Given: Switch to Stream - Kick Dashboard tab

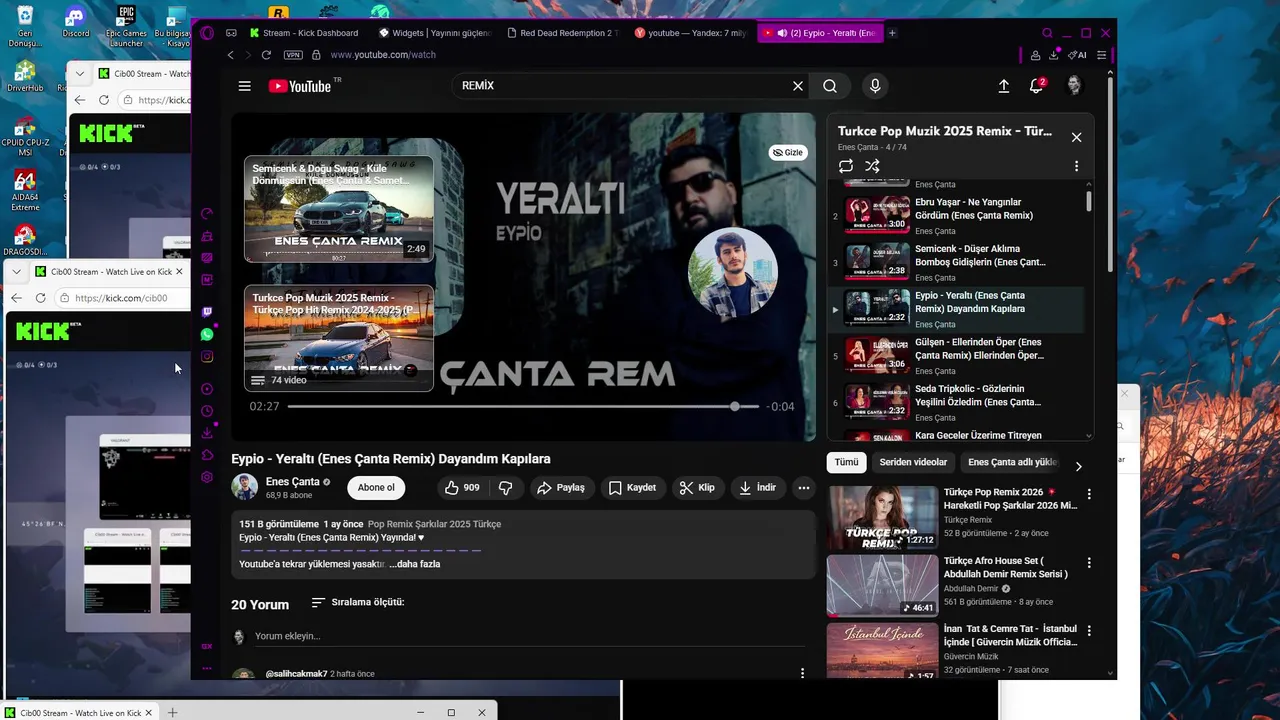Looking at the screenshot, I should click(304, 33).
